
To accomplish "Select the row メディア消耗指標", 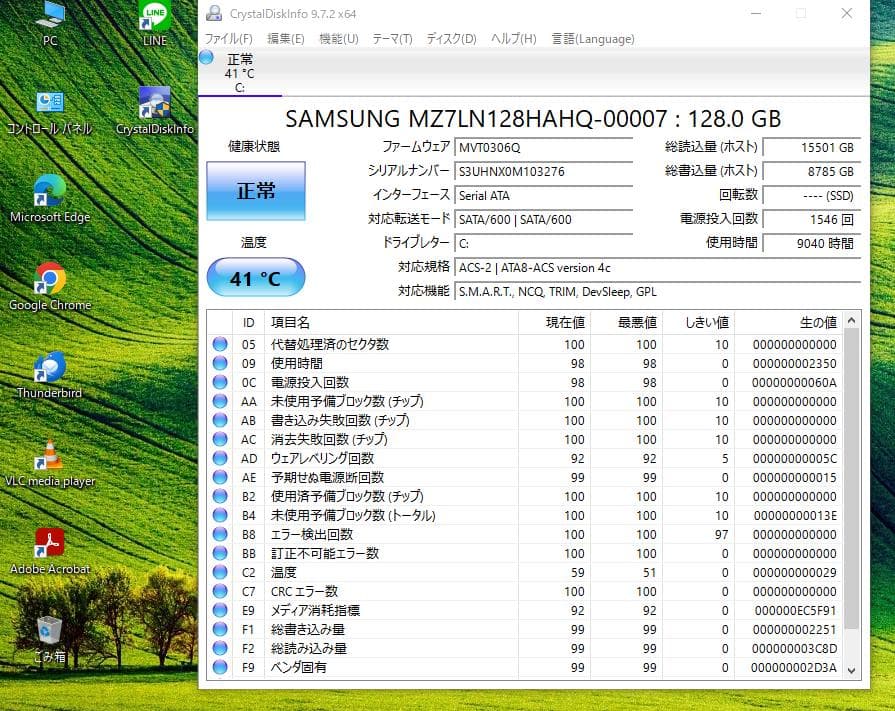I will 525,610.
